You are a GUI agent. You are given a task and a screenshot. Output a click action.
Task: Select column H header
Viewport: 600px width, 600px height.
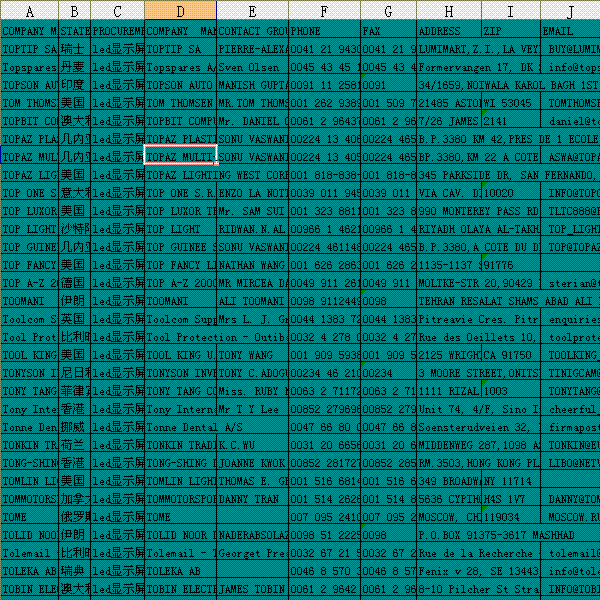(449, 11)
